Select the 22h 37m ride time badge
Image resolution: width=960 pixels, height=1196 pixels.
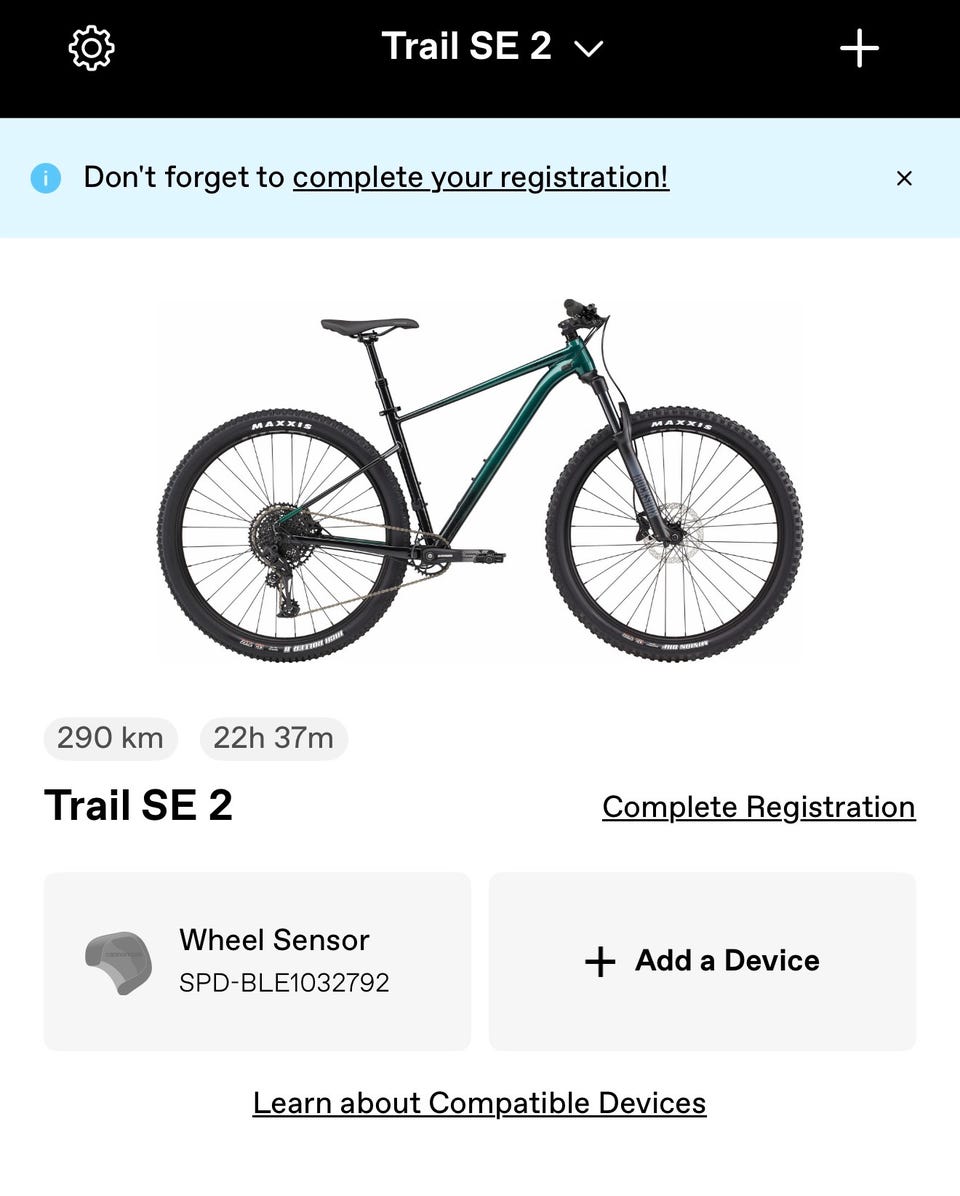click(273, 739)
